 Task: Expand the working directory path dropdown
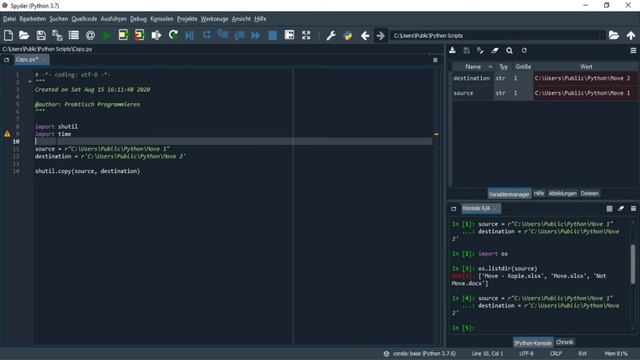click(602, 36)
